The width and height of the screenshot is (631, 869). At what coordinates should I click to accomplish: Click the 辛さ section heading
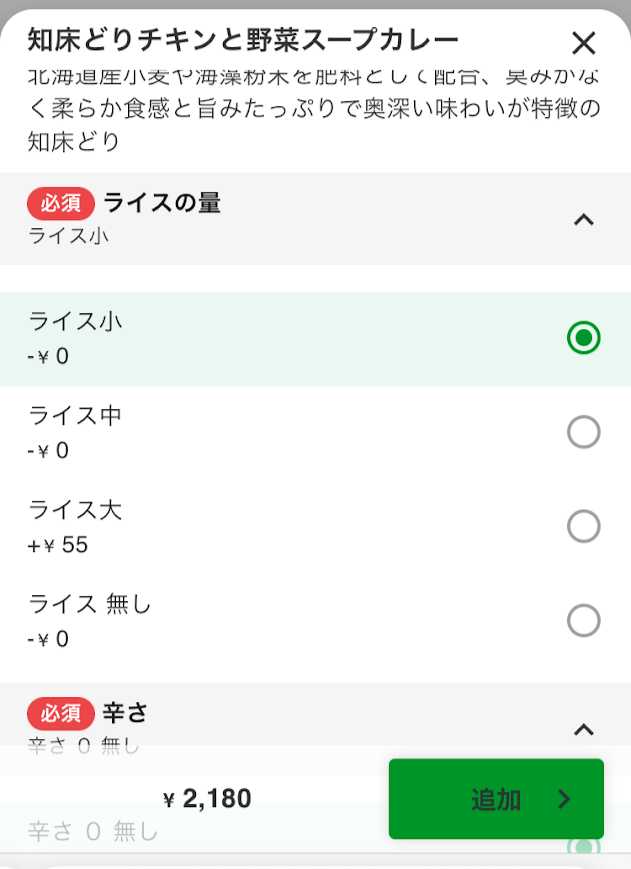click(x=125, y=713)
